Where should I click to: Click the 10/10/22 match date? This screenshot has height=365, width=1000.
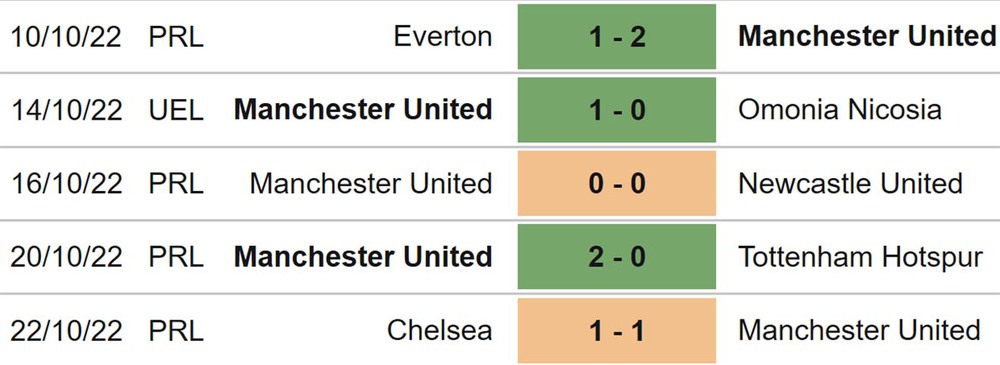(66, 37)
